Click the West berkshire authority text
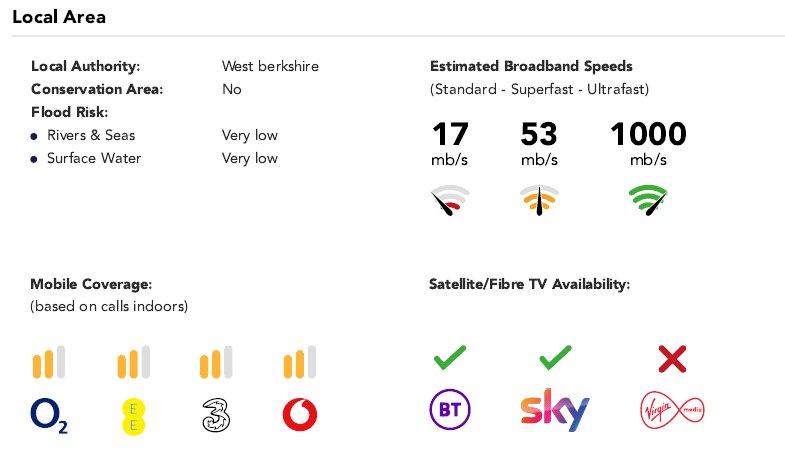This screenshot has height=455, width=785. pos(270,66)
